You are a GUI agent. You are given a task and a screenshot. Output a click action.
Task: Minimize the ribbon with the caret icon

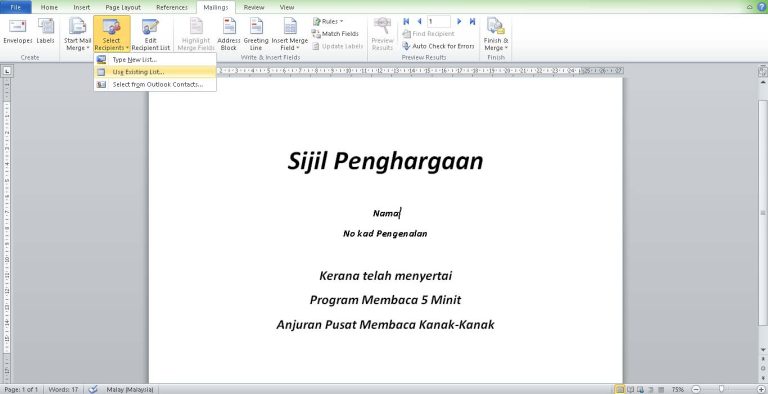click(750, 7)
